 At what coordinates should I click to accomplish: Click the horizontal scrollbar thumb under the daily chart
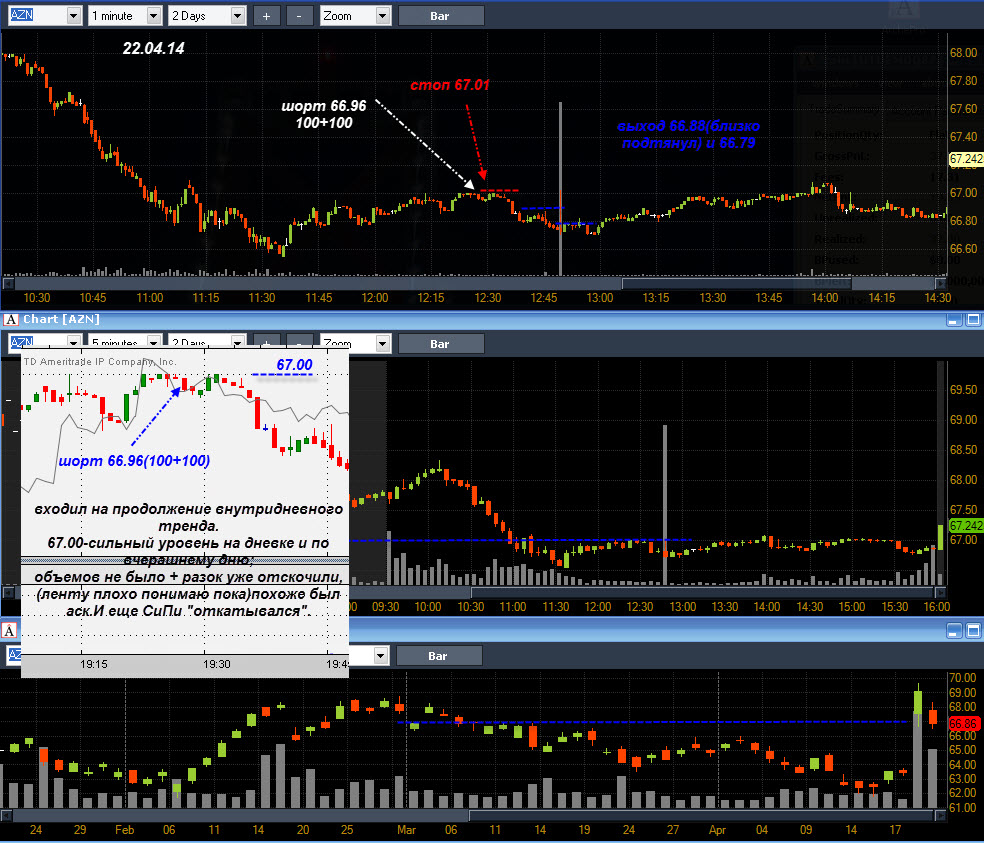coord(702,815)
